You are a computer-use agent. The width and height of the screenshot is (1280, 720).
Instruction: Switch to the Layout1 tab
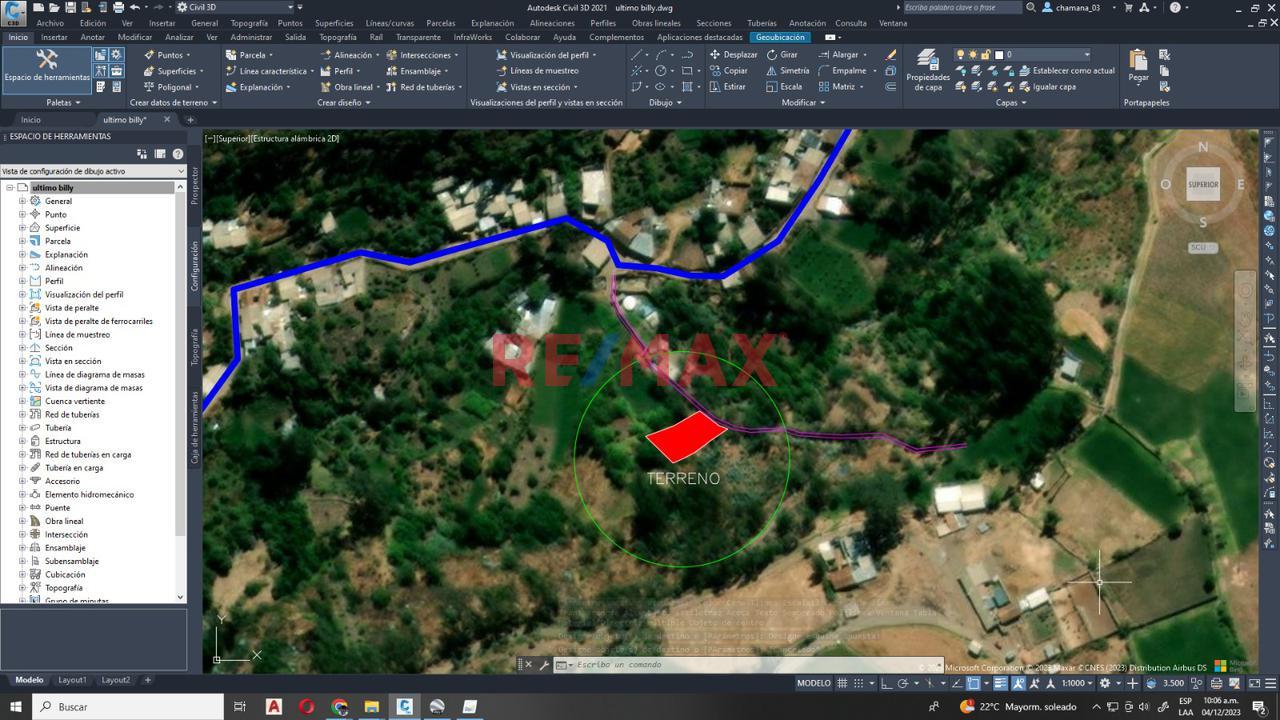click(72, 680)
